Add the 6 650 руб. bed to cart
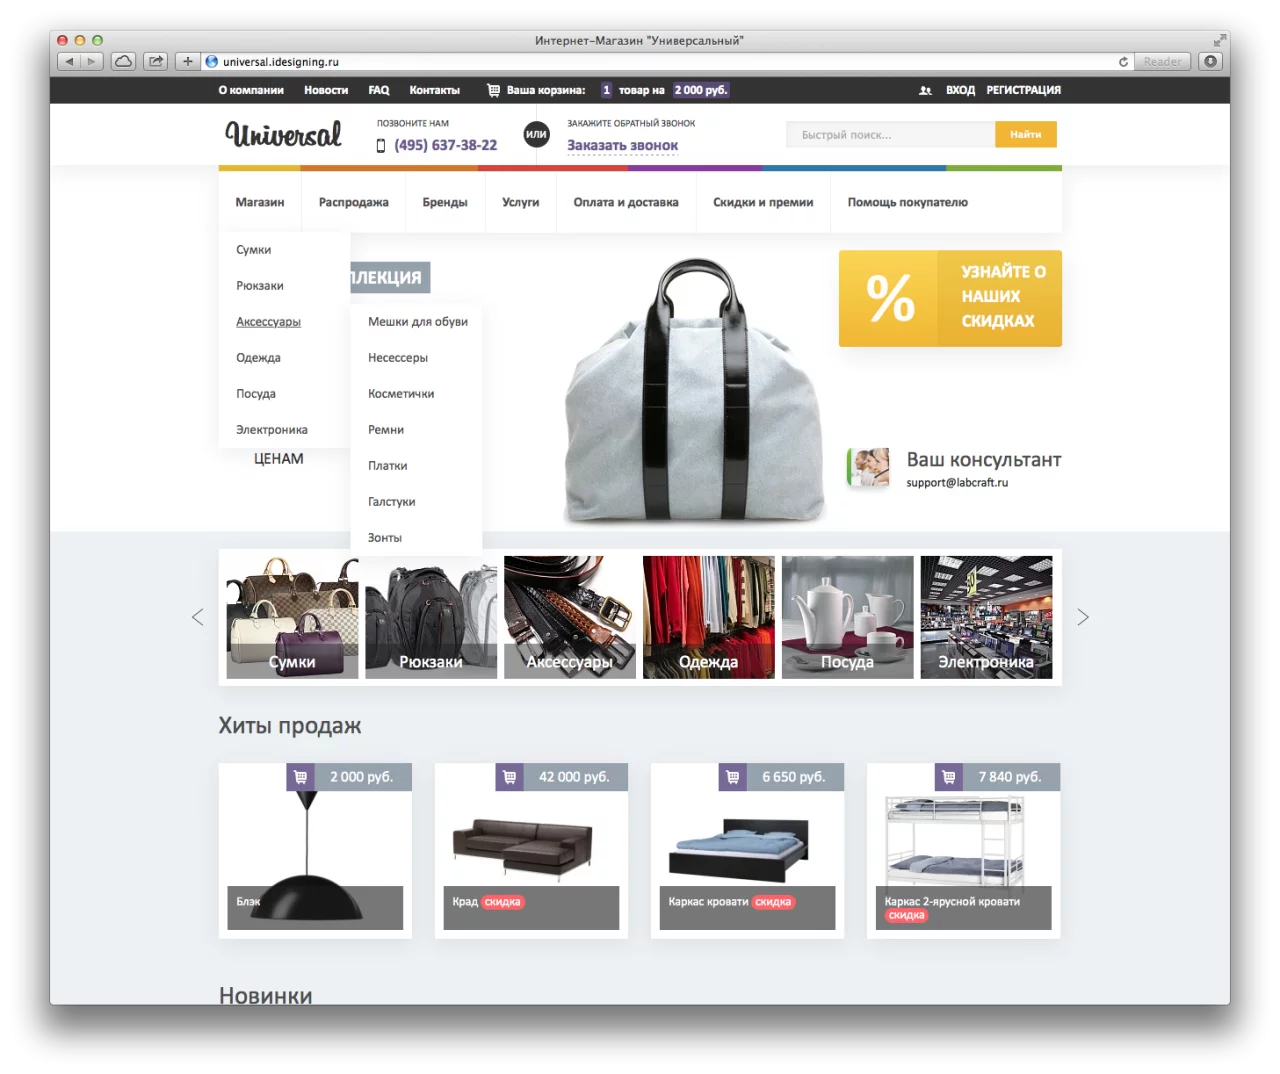1280x1074 pixels. pos(733,777)
